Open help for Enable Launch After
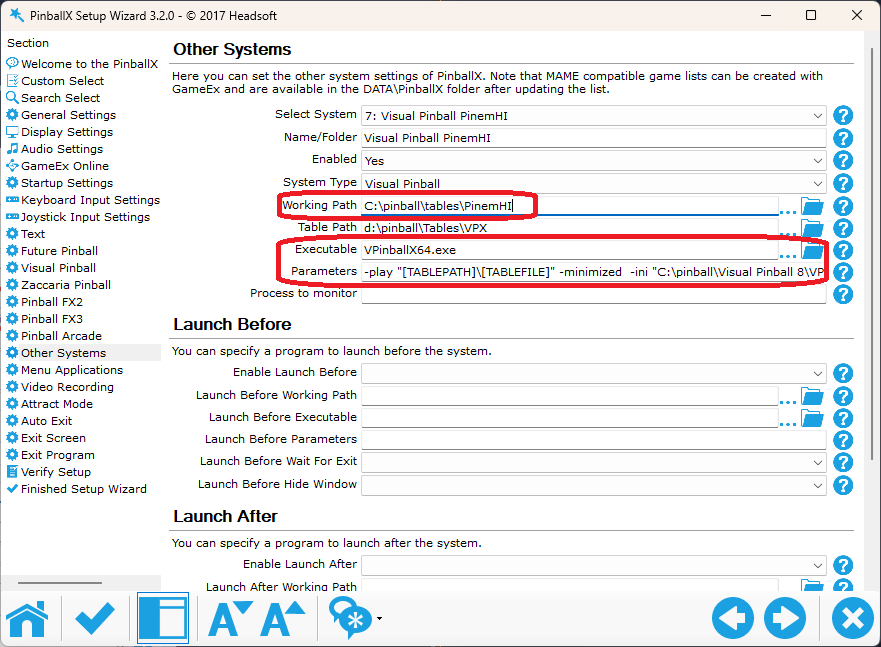881x647 pixels. click(843, 566)
